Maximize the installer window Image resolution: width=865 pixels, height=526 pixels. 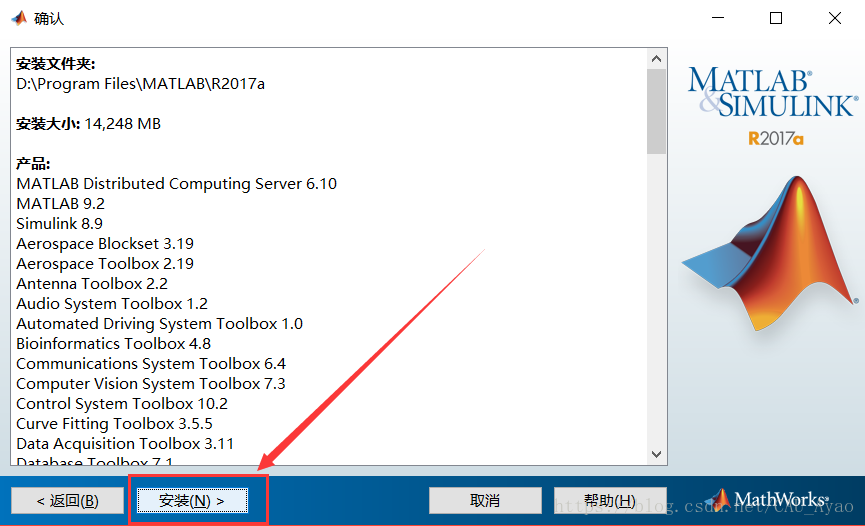(776, 18)
